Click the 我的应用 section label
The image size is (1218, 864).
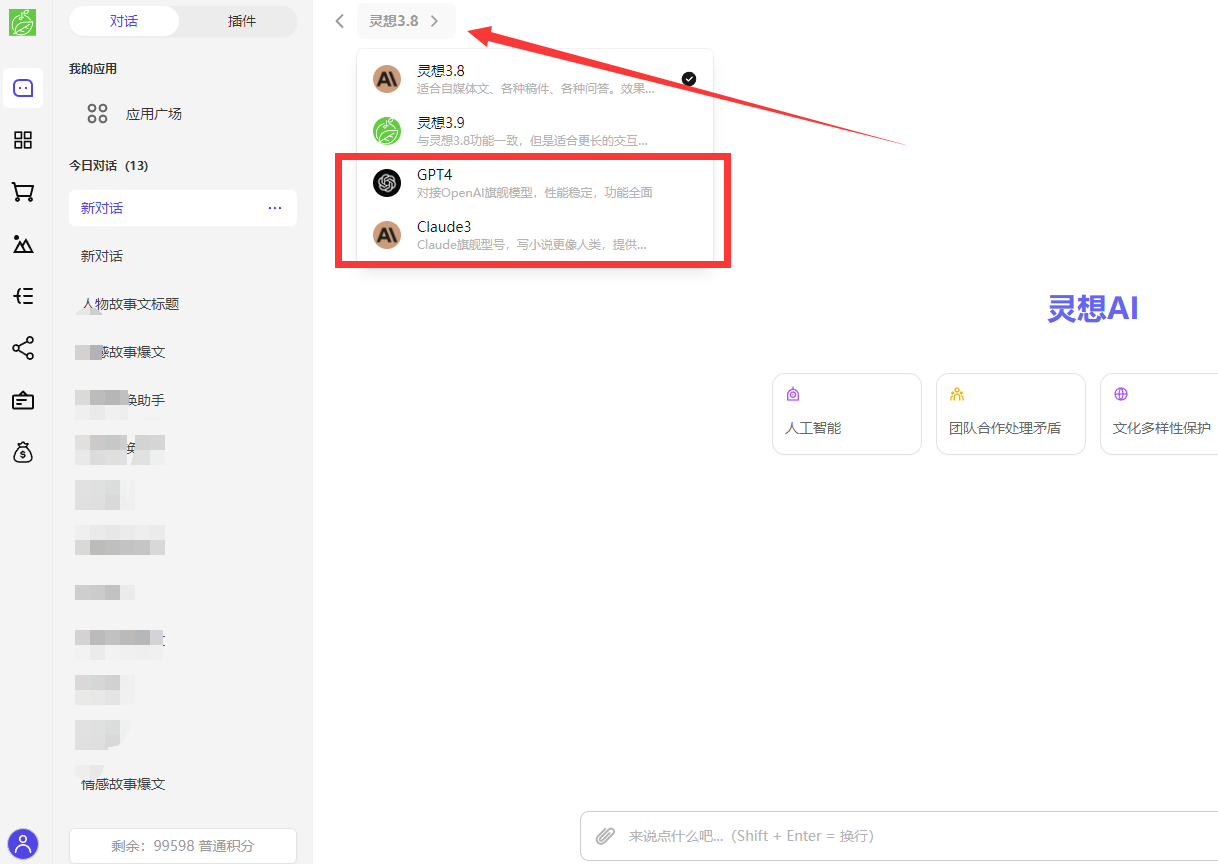[x=93, y=69]
